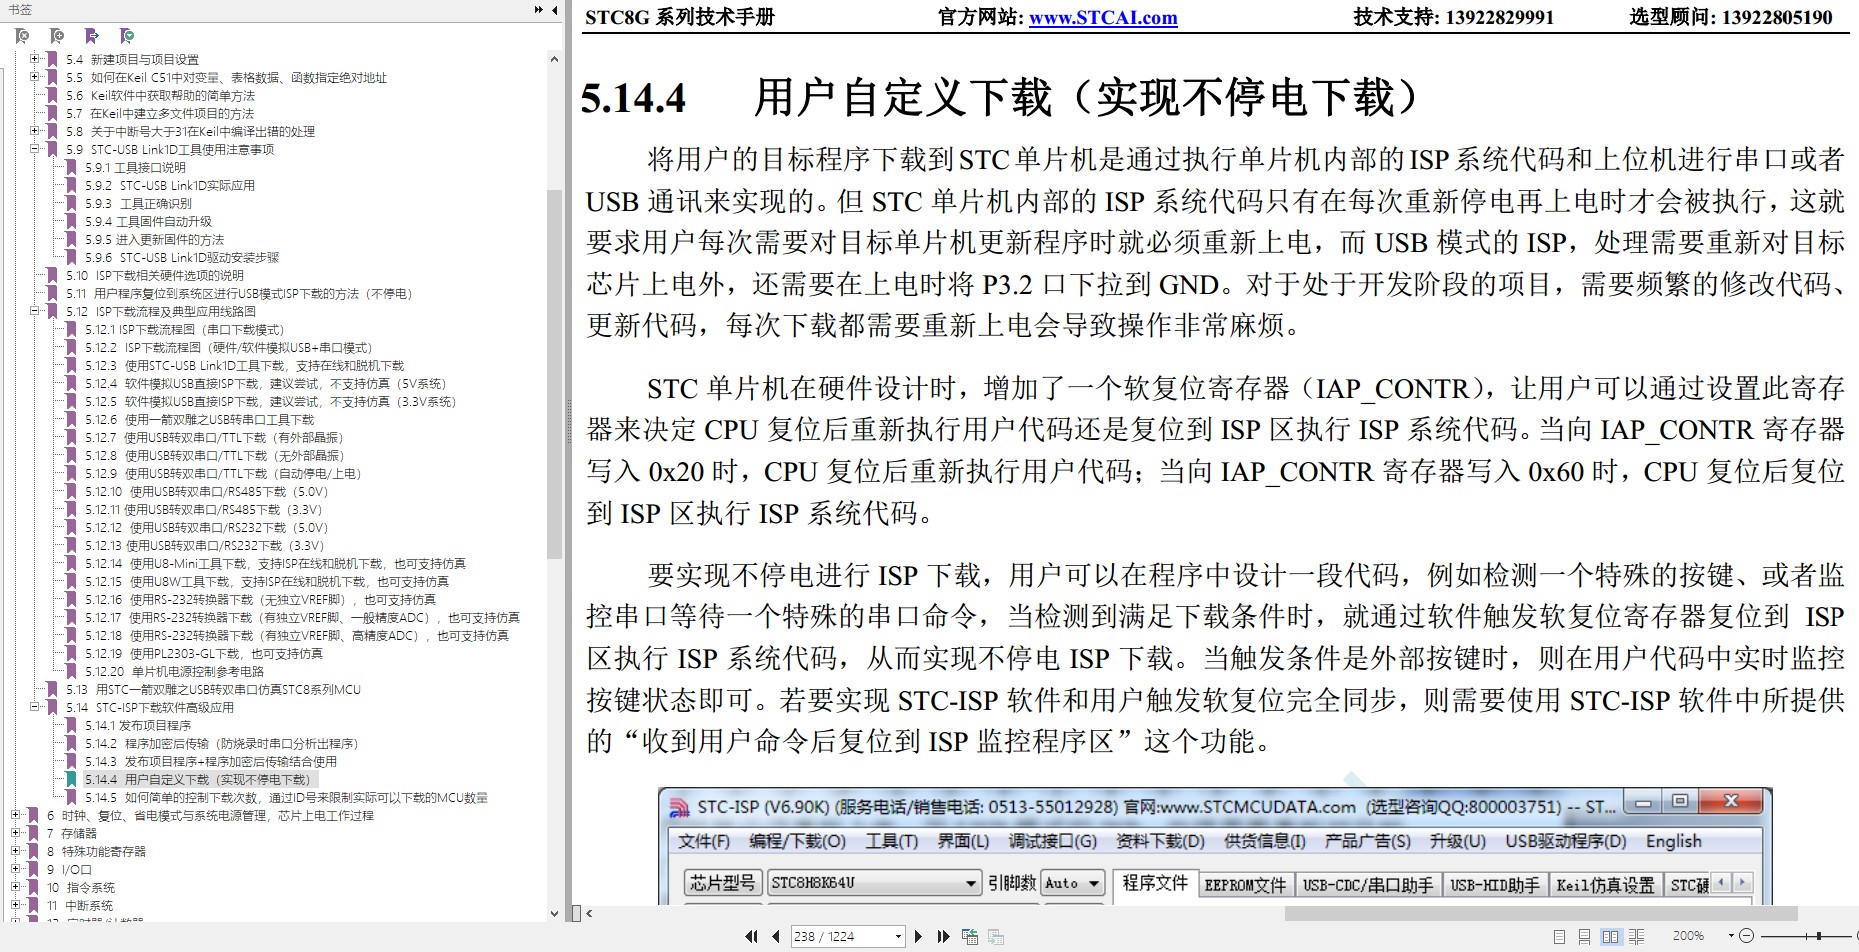Switch to two-page facing view
Image resolution: width=1859 pixels, height=952 pixels.
click(1610, 936)
